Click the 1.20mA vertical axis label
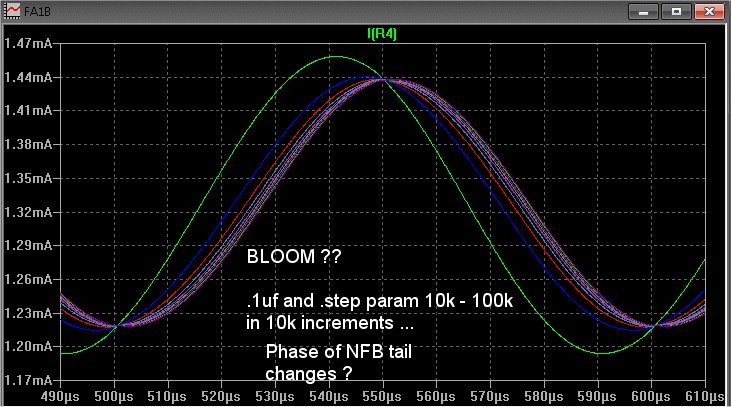This screenshot has height=407, width=731. point(28,346)
